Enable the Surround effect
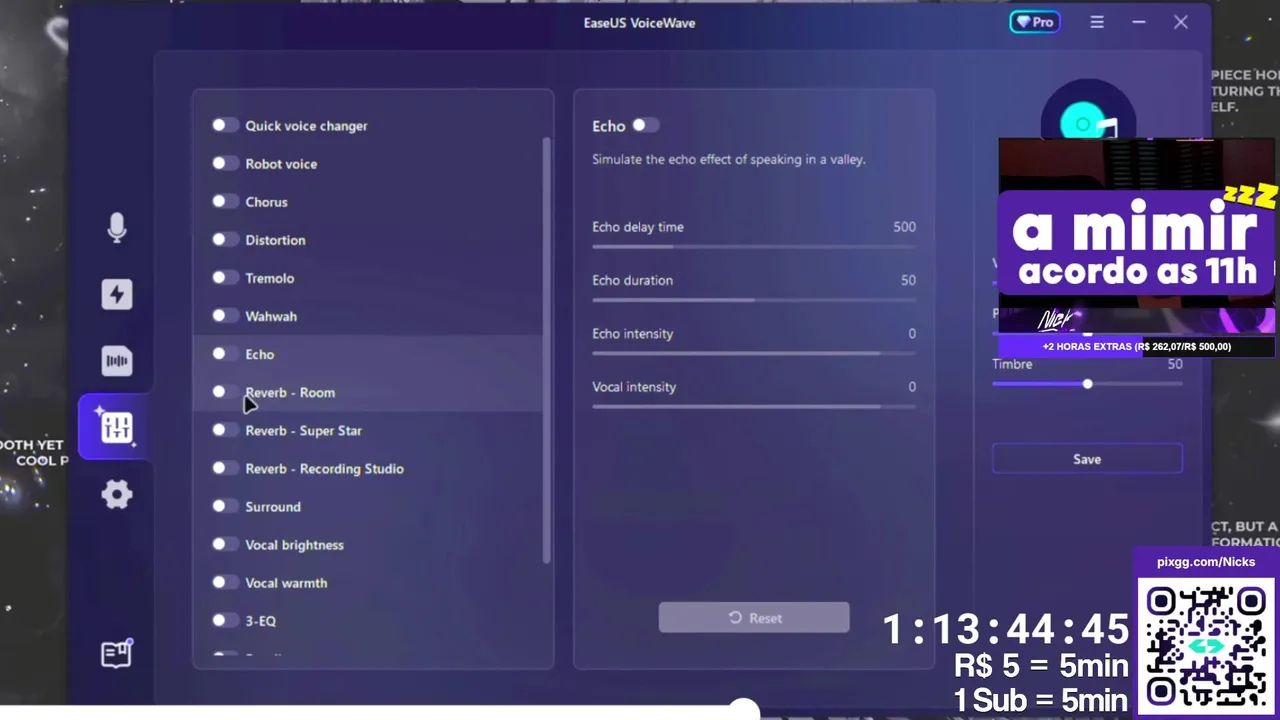This screenshot has height=720, width=1280. pos(225,506)
